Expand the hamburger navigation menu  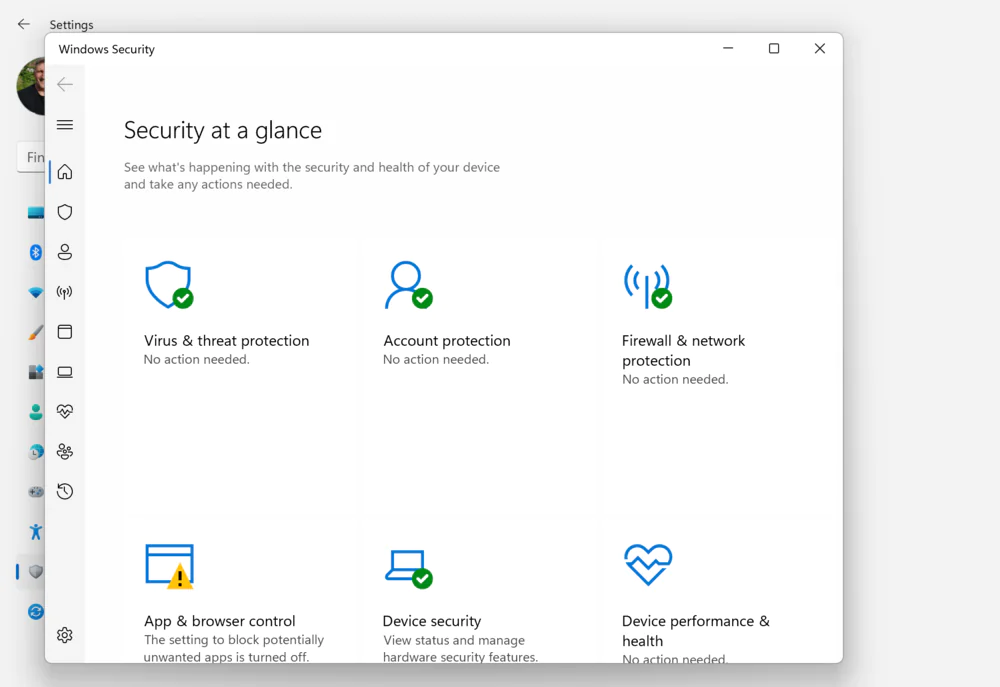(65, 125)
